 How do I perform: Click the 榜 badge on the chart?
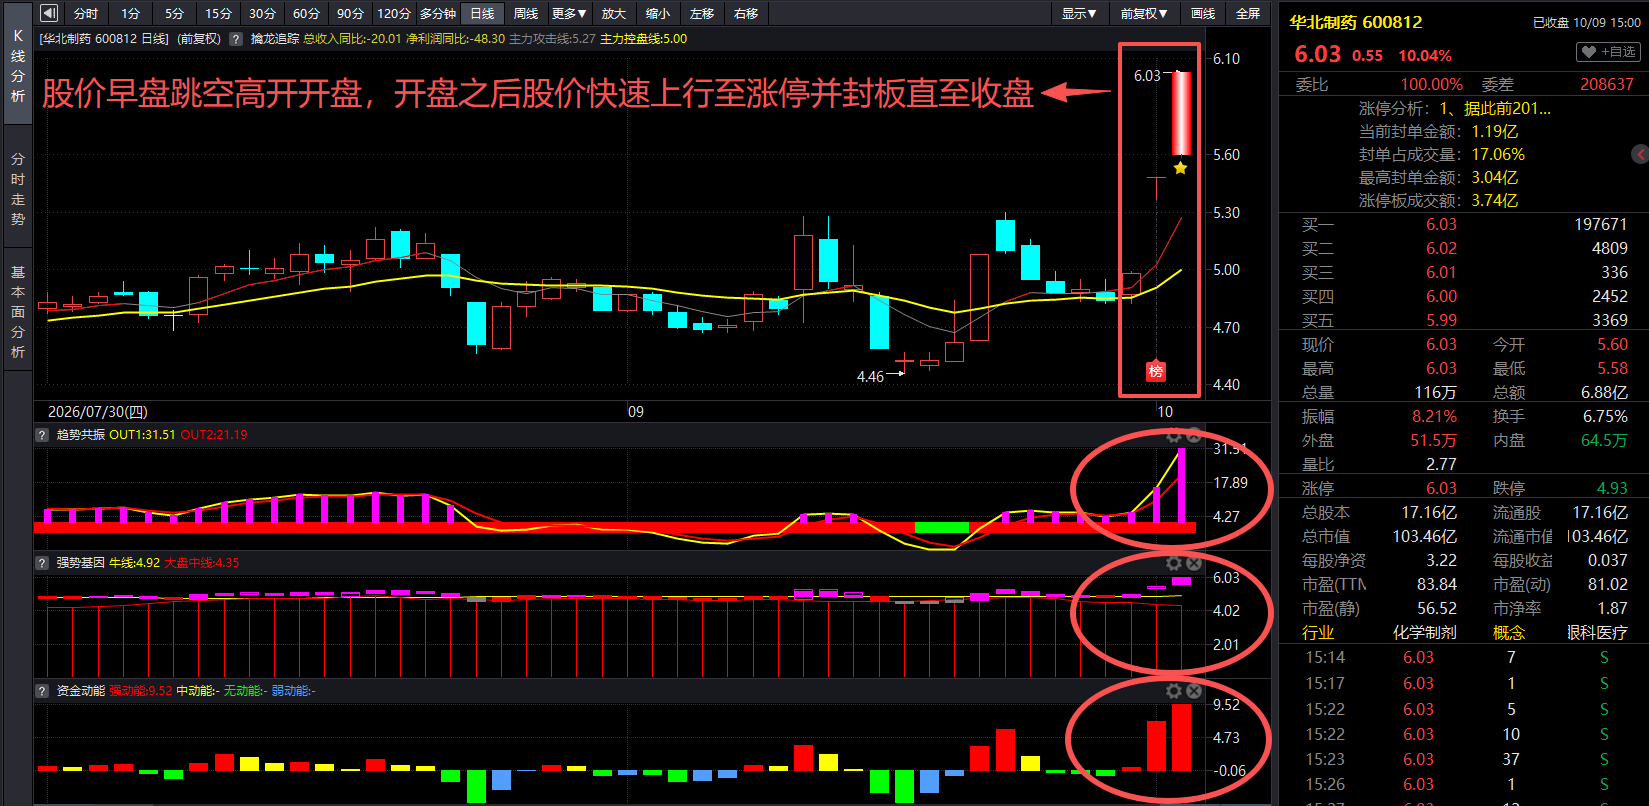point(1156,371)
